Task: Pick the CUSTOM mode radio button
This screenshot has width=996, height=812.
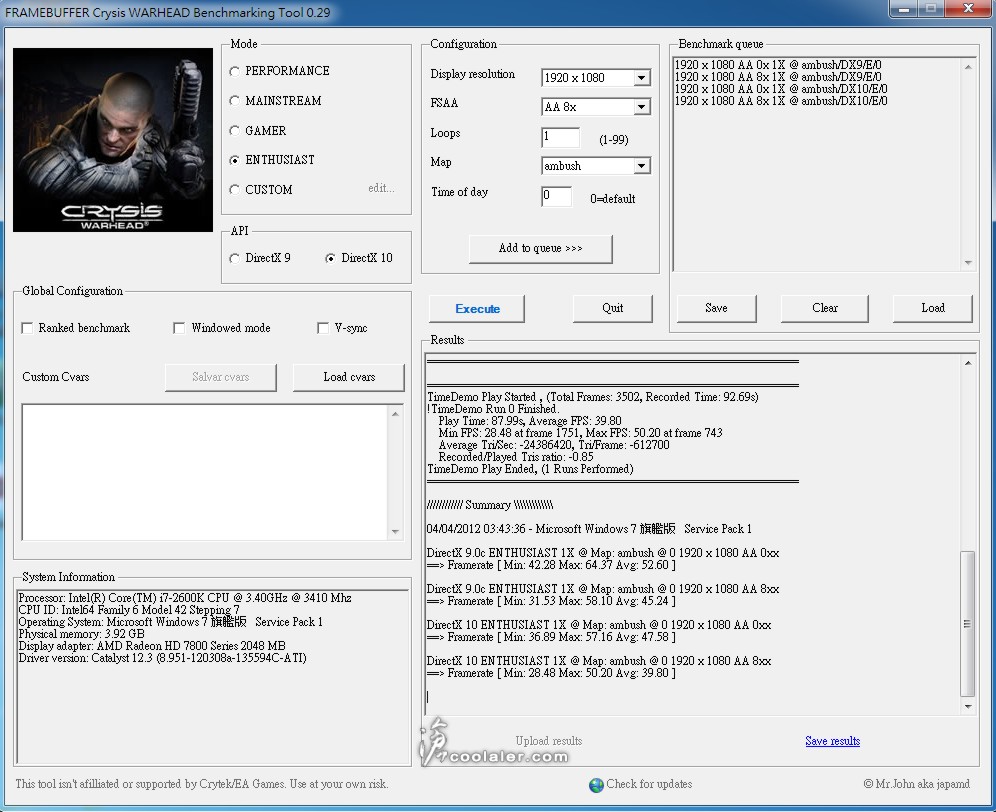Action: 234,189
